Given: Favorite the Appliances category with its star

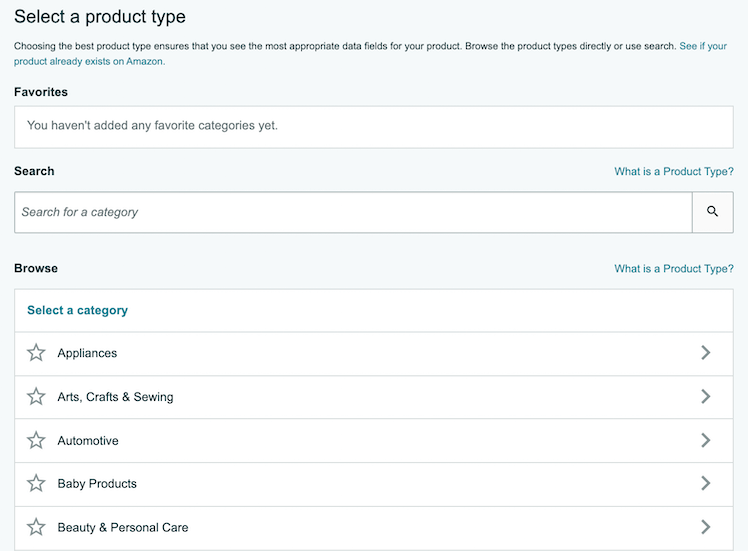Looking at the screenshot, I should [36, 353].
